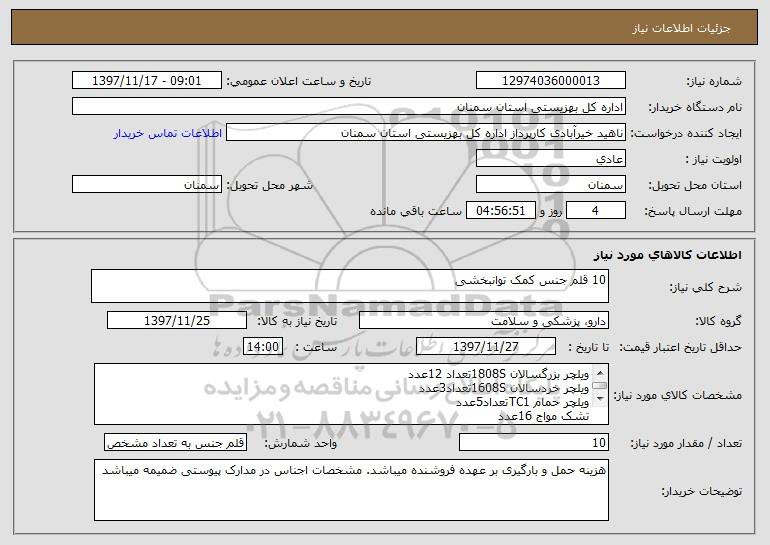Image resolution: width=770 pixels, height=545 pixels.
Task: Click the unit field 'قلم جنس به تعداد مشخص'
Action: point(175,442)
